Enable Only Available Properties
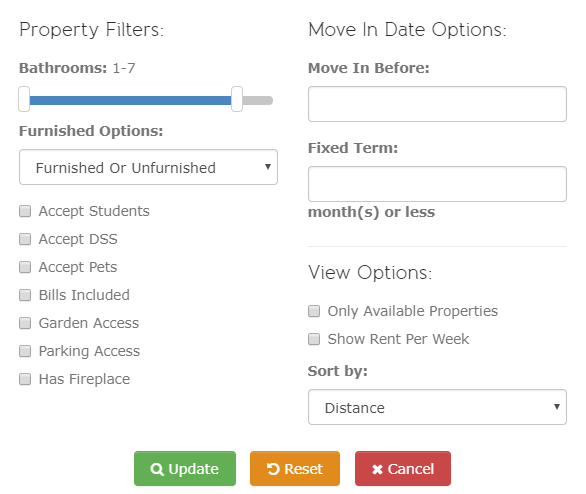 pos(314,311)
